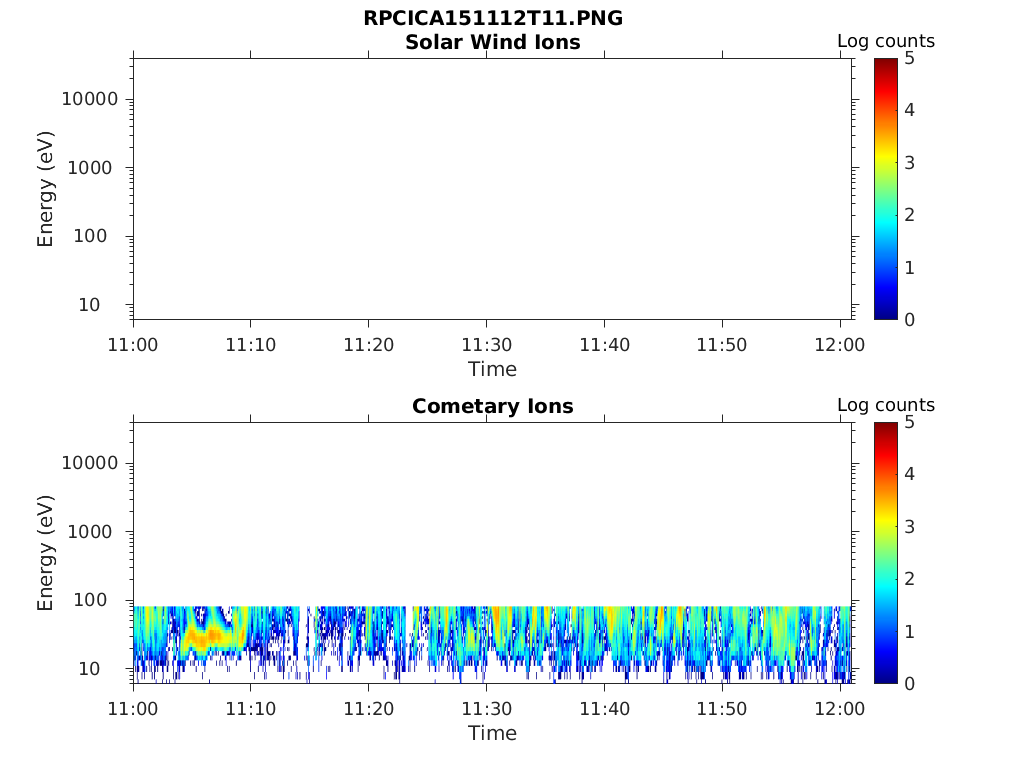Click the 11:50 tick label in the top panel

pos(722,345)
